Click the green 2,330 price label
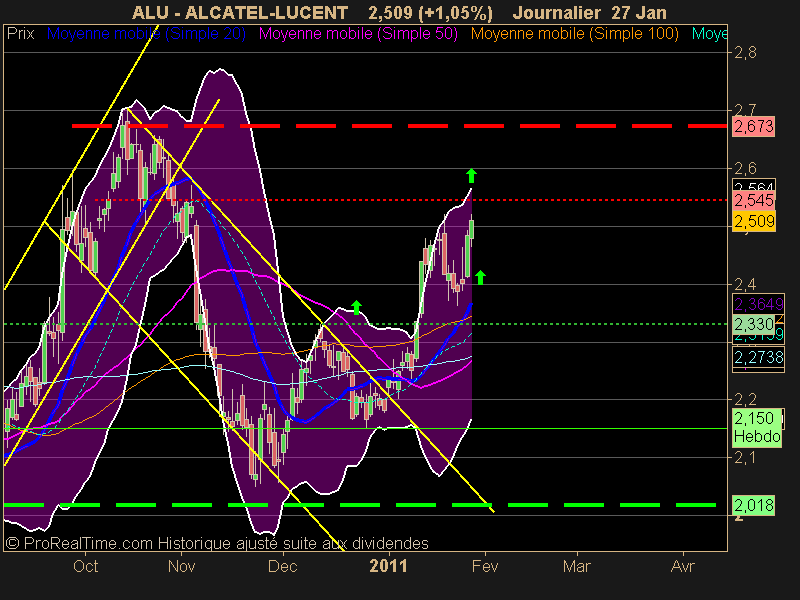Viewport: 800px width, 600px height. (754, 324)
